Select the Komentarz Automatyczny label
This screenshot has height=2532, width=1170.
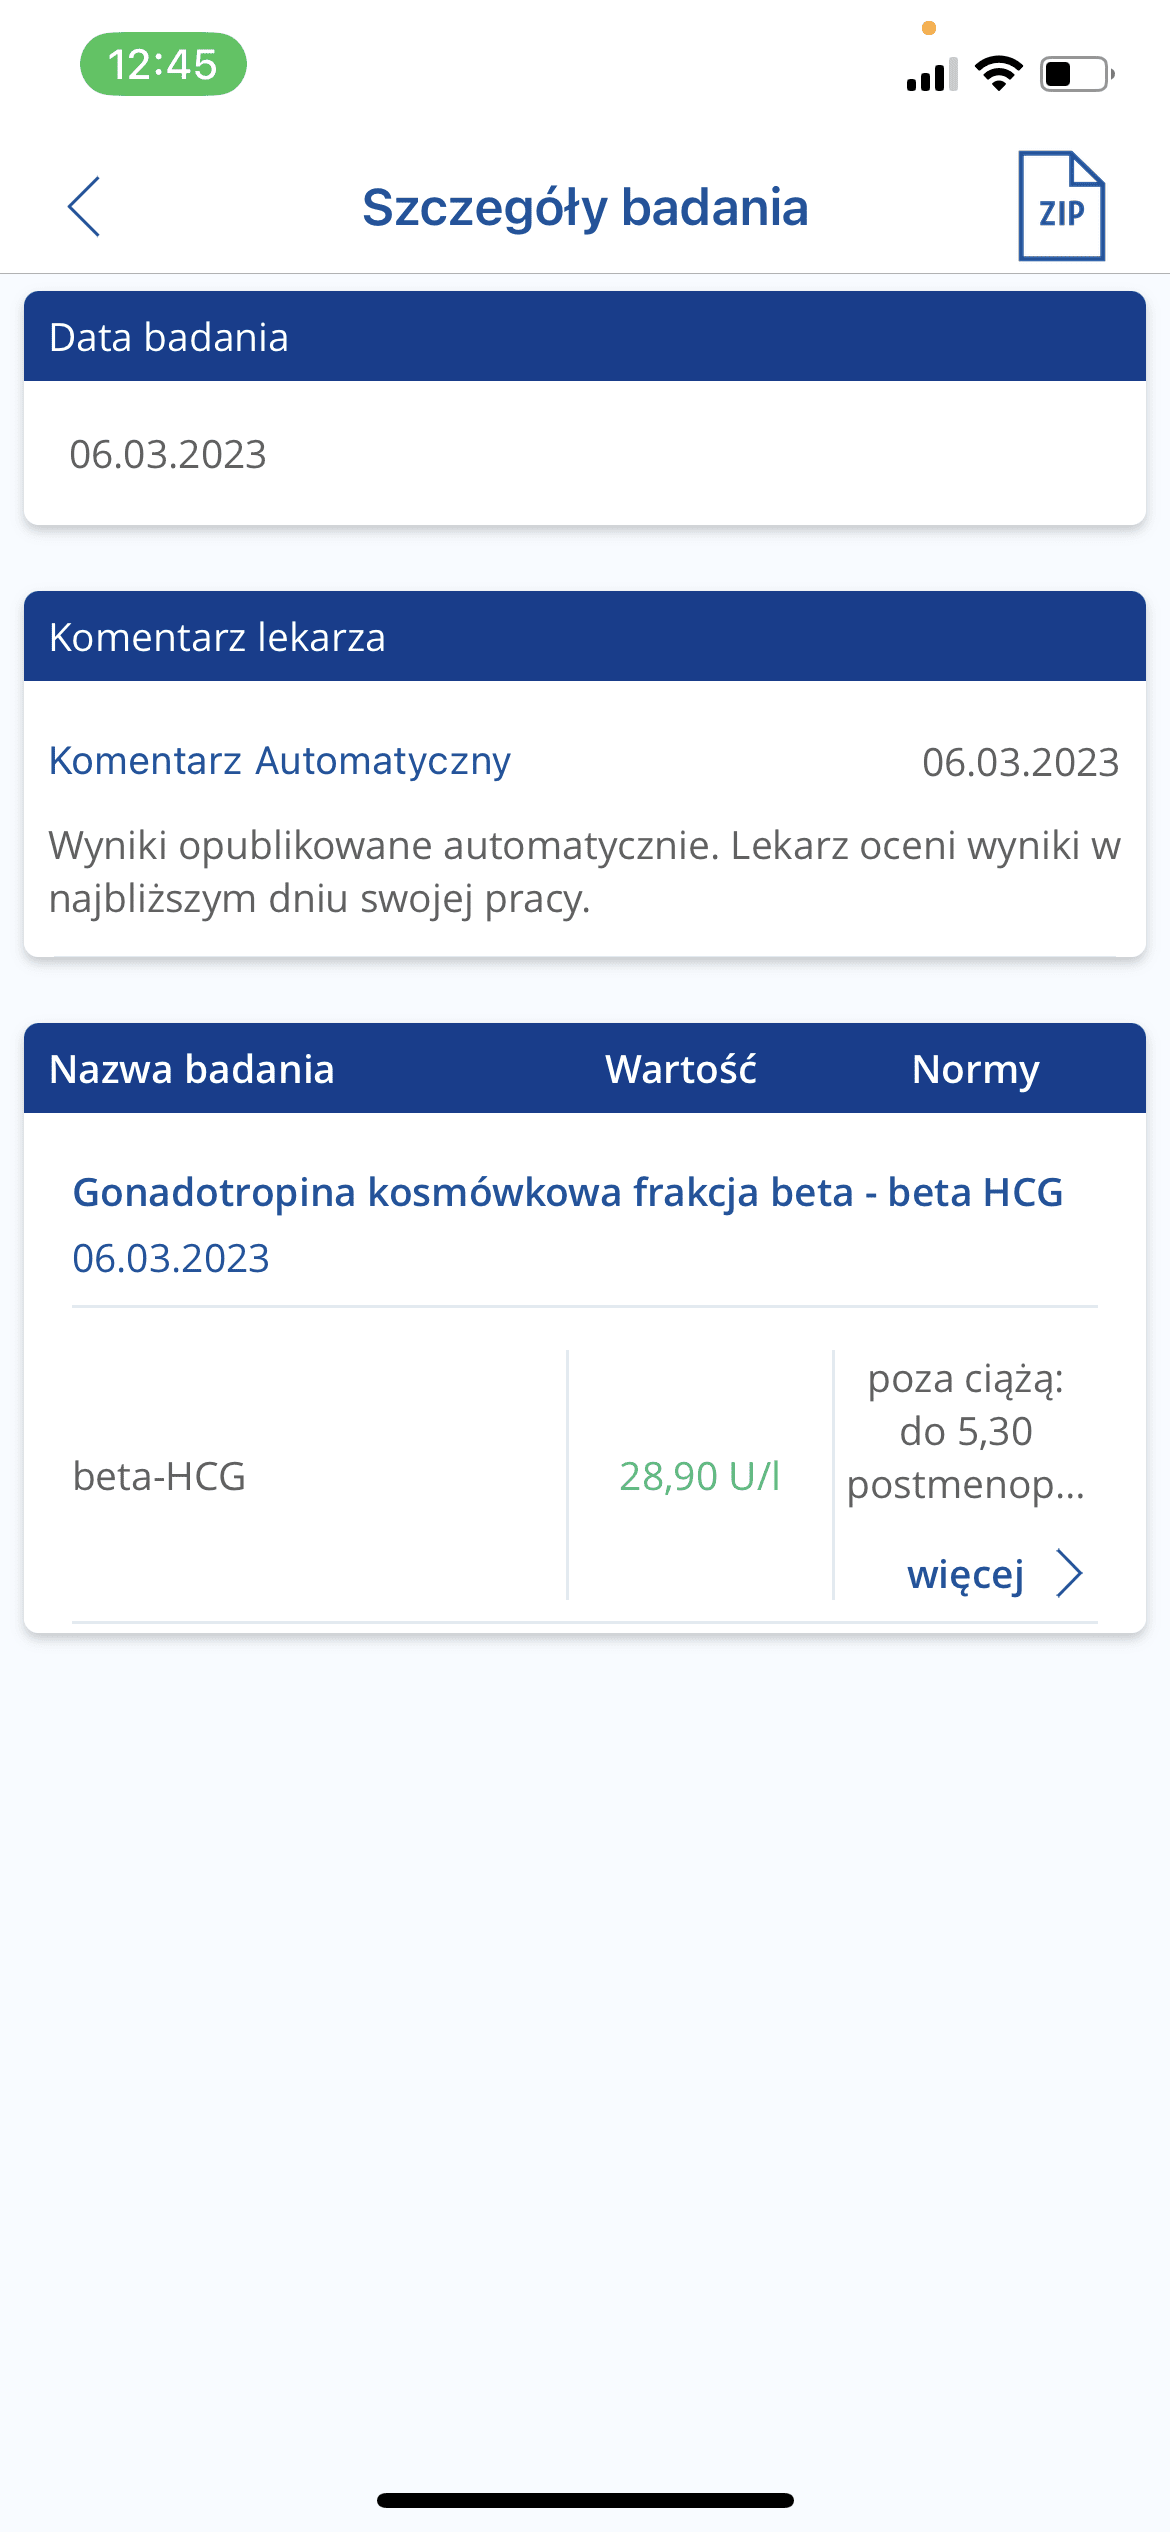click(280, 761)
